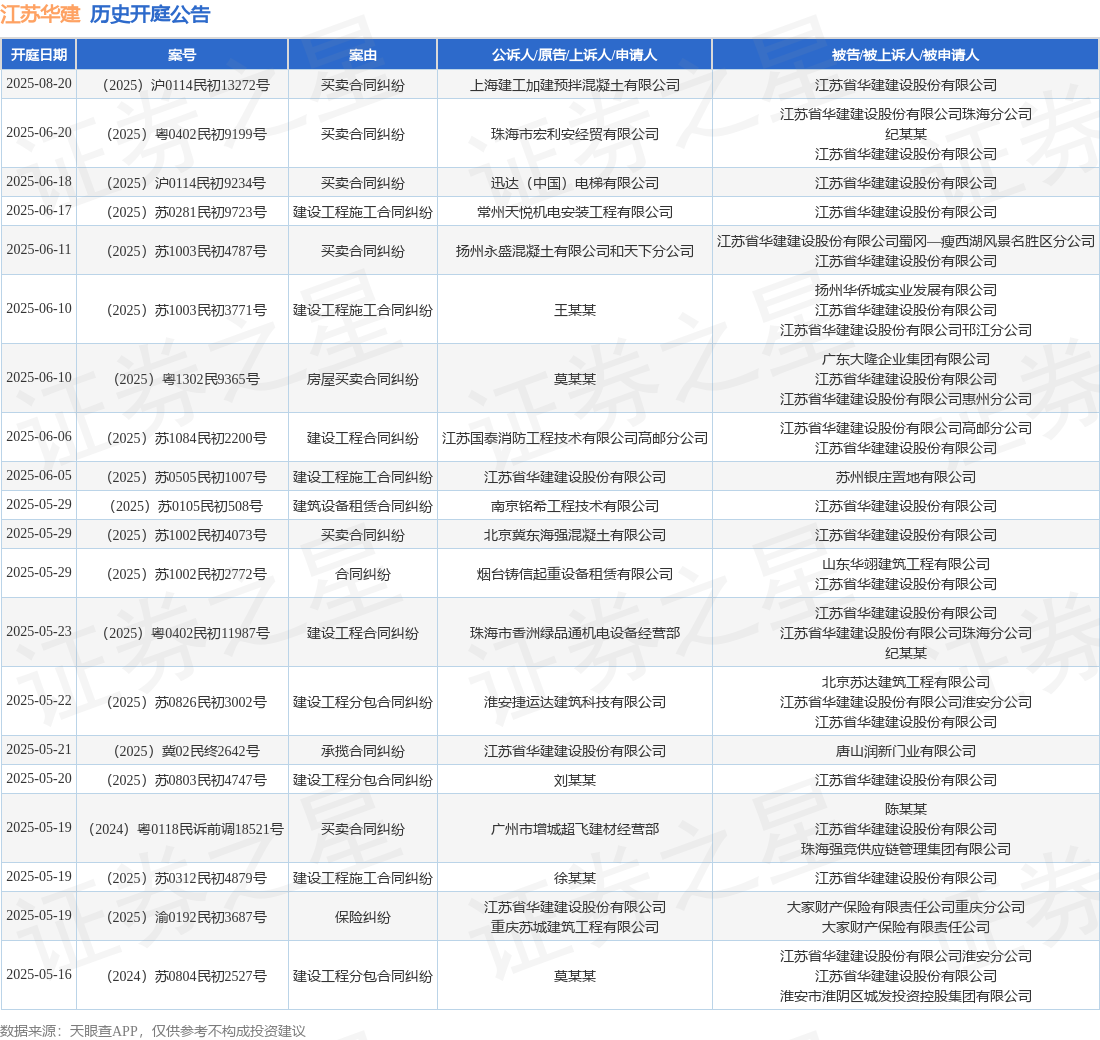Click defendant 苏州银庄置地有限公司

906,477
